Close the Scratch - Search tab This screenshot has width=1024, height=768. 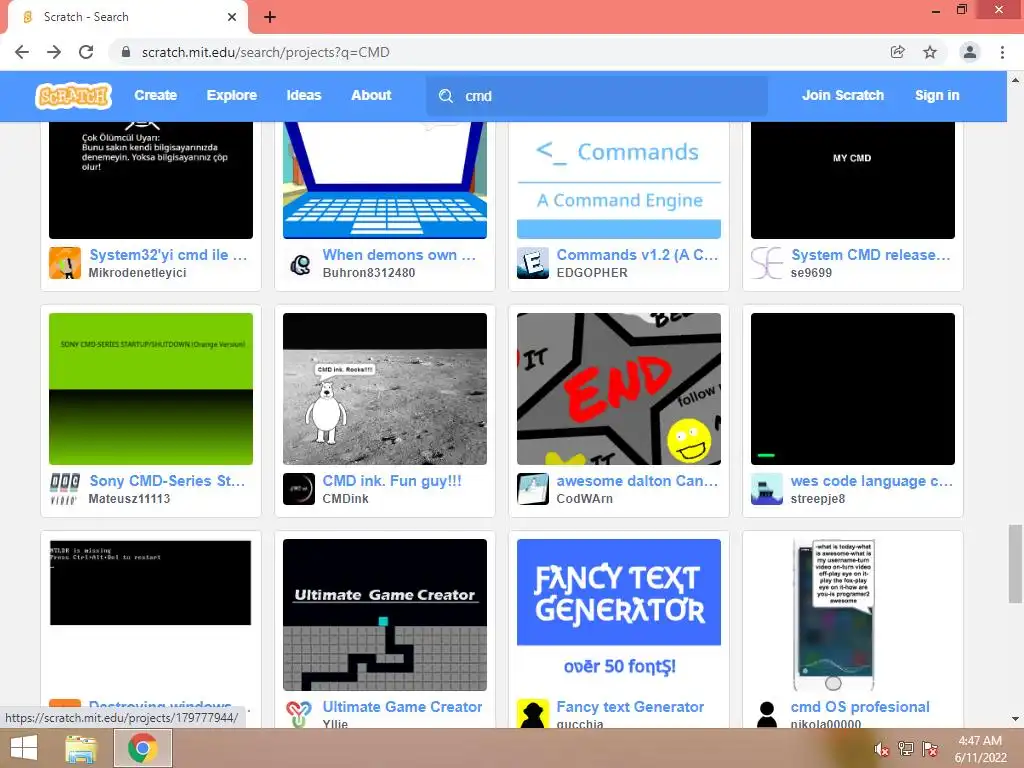232,17
